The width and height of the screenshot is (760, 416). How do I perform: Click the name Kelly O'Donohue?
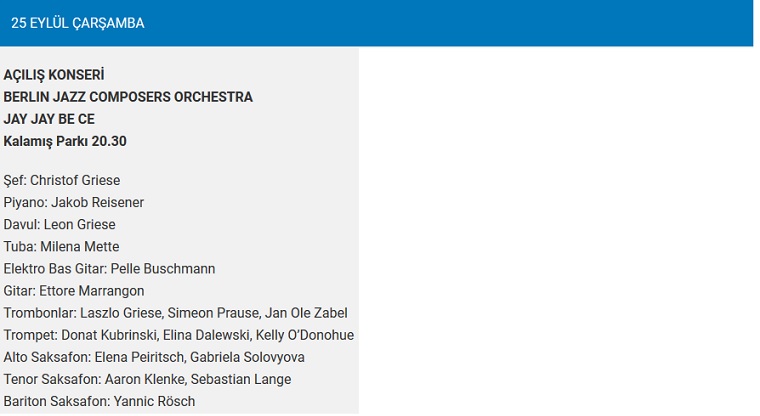tap(305, 336)
